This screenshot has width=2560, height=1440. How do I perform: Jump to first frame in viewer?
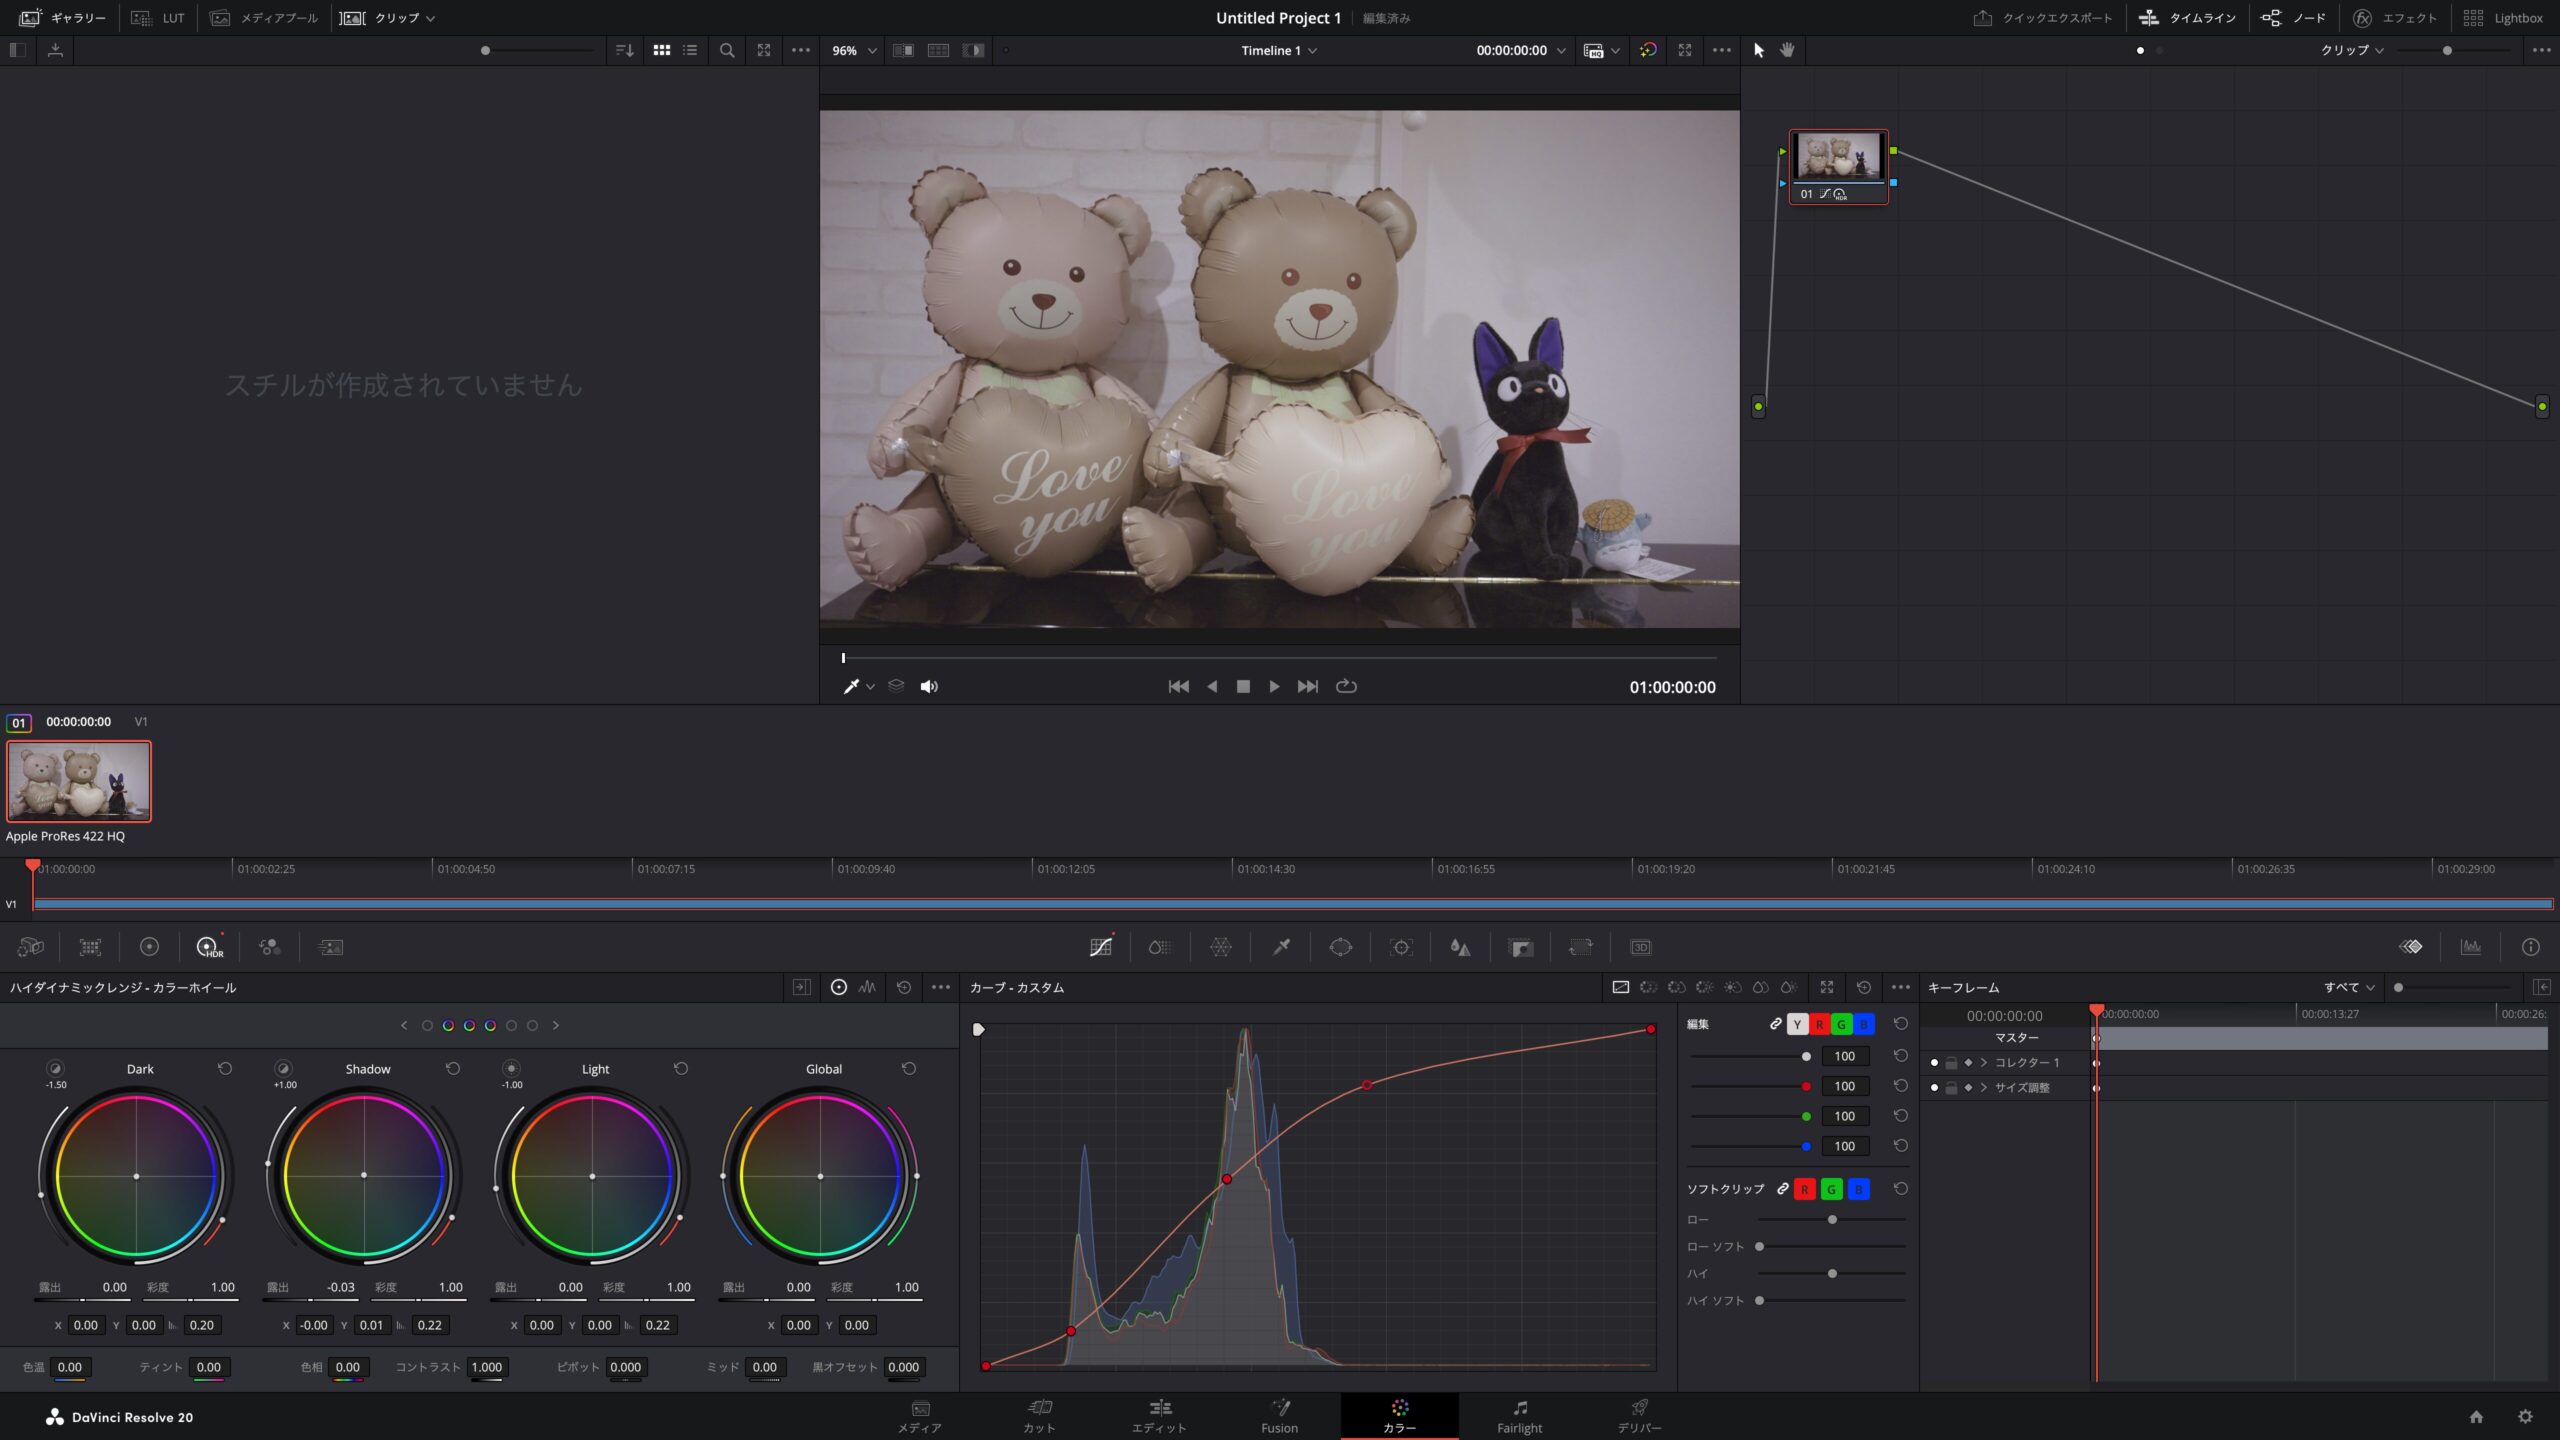pos(1179,686)
